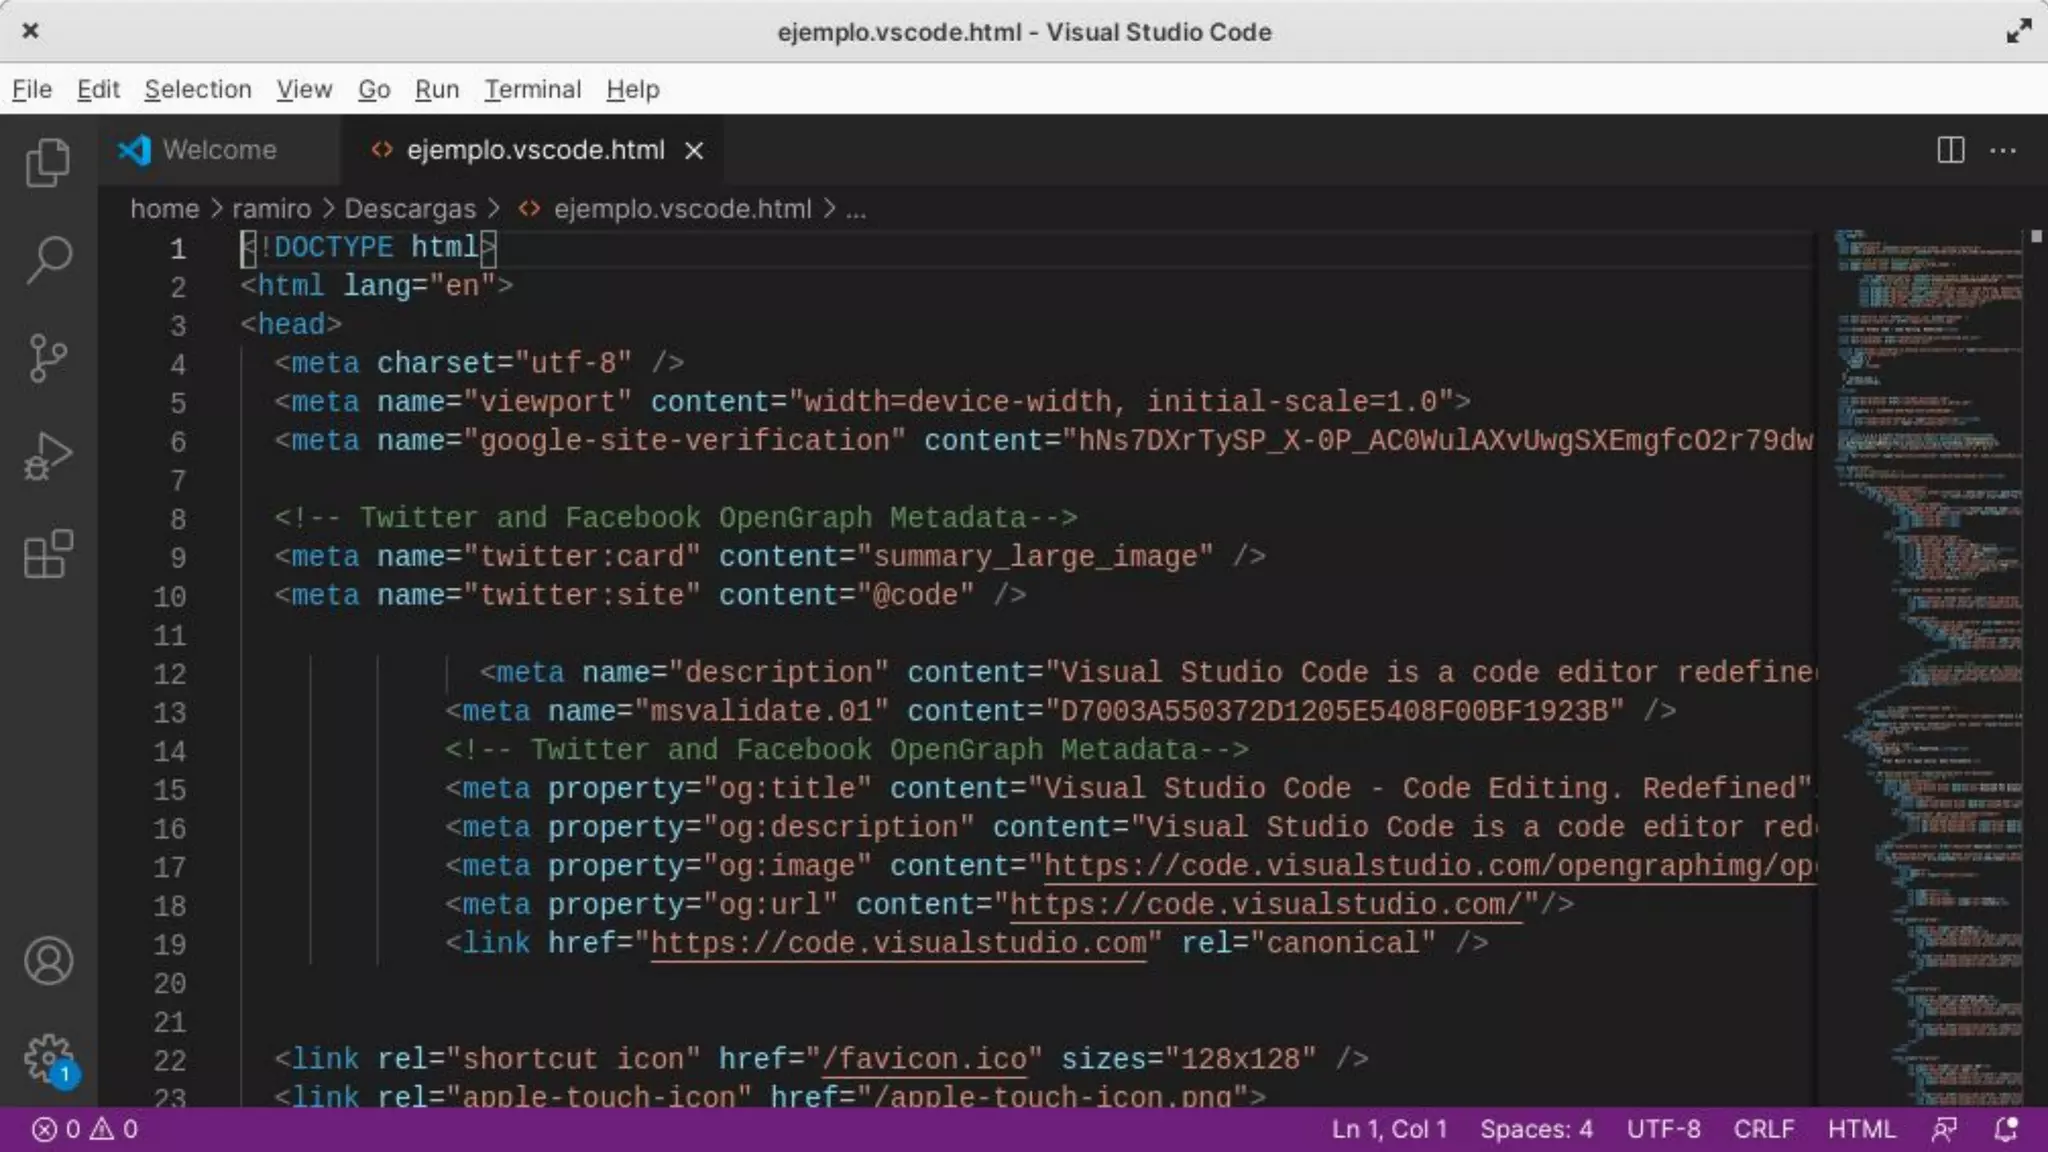Open the Search view icon

(48, 260)
